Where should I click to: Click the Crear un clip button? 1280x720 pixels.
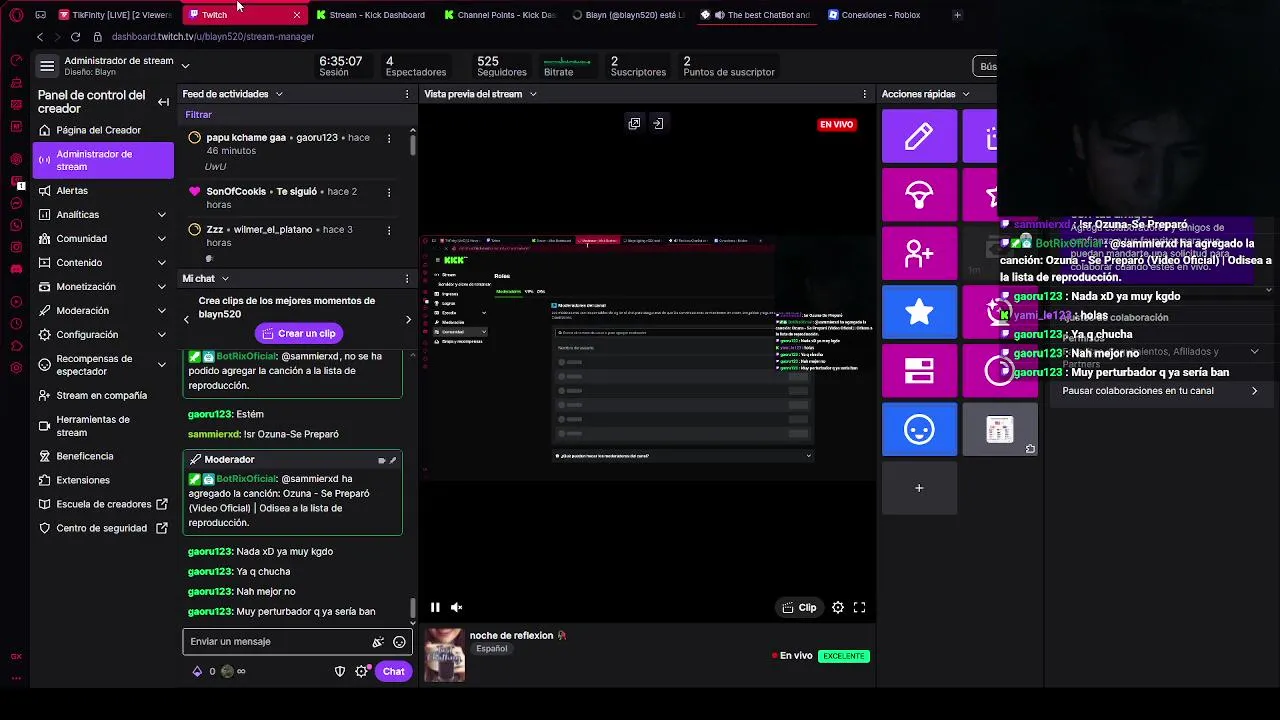tap(299, 334)
